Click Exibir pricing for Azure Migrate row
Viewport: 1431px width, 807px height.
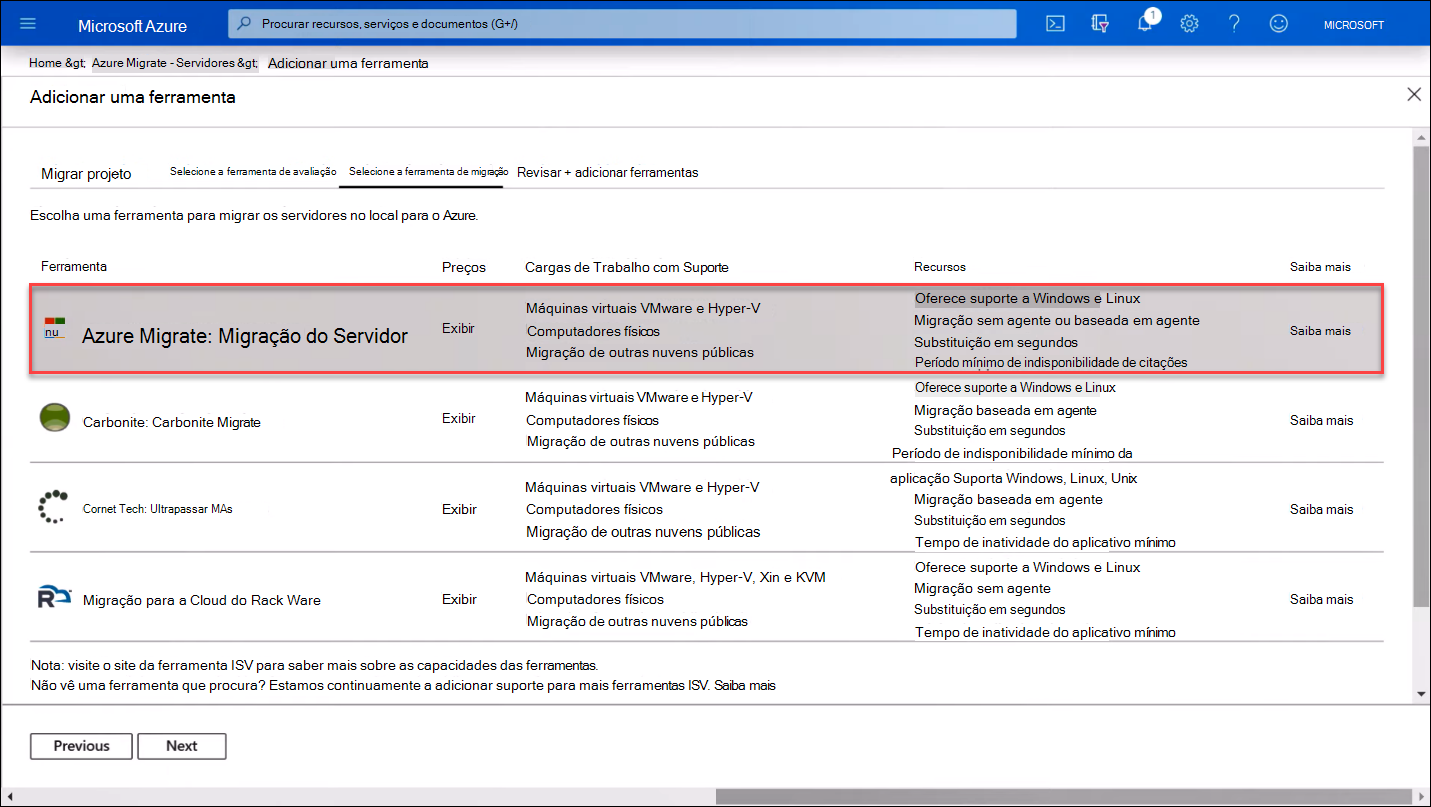[x=458, y=328]
